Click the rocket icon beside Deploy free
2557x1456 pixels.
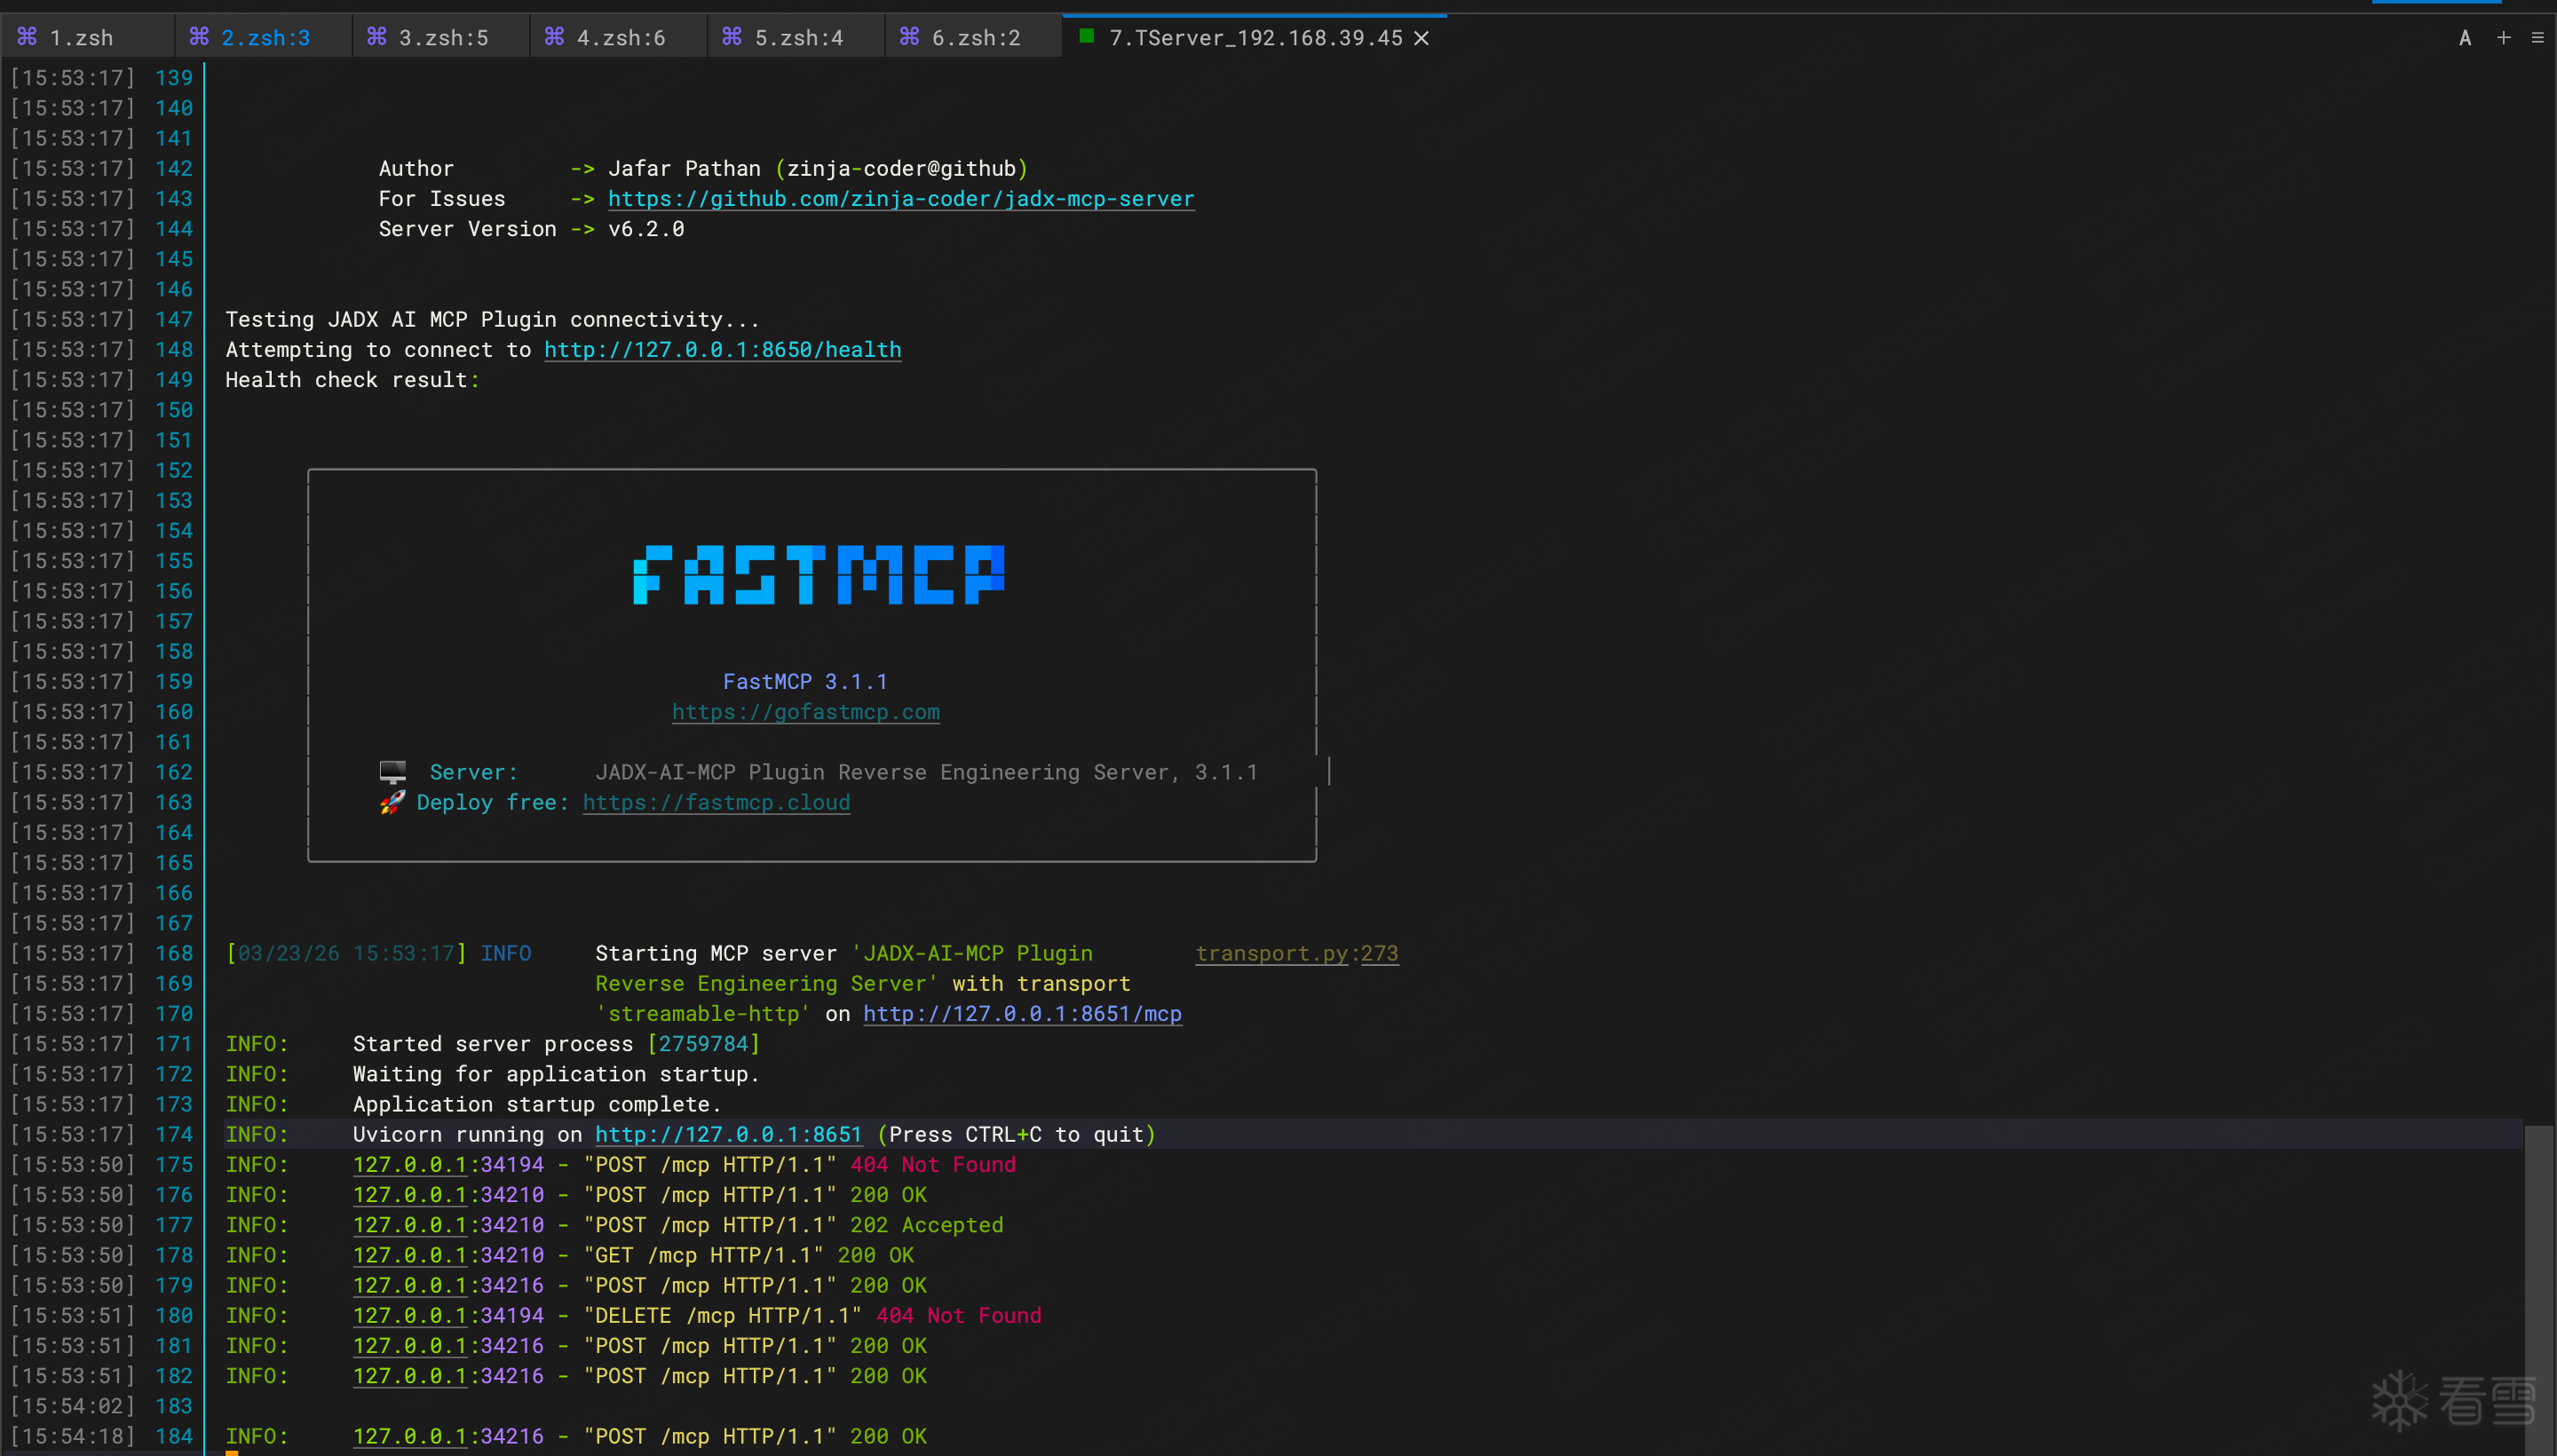pos(392,802)
